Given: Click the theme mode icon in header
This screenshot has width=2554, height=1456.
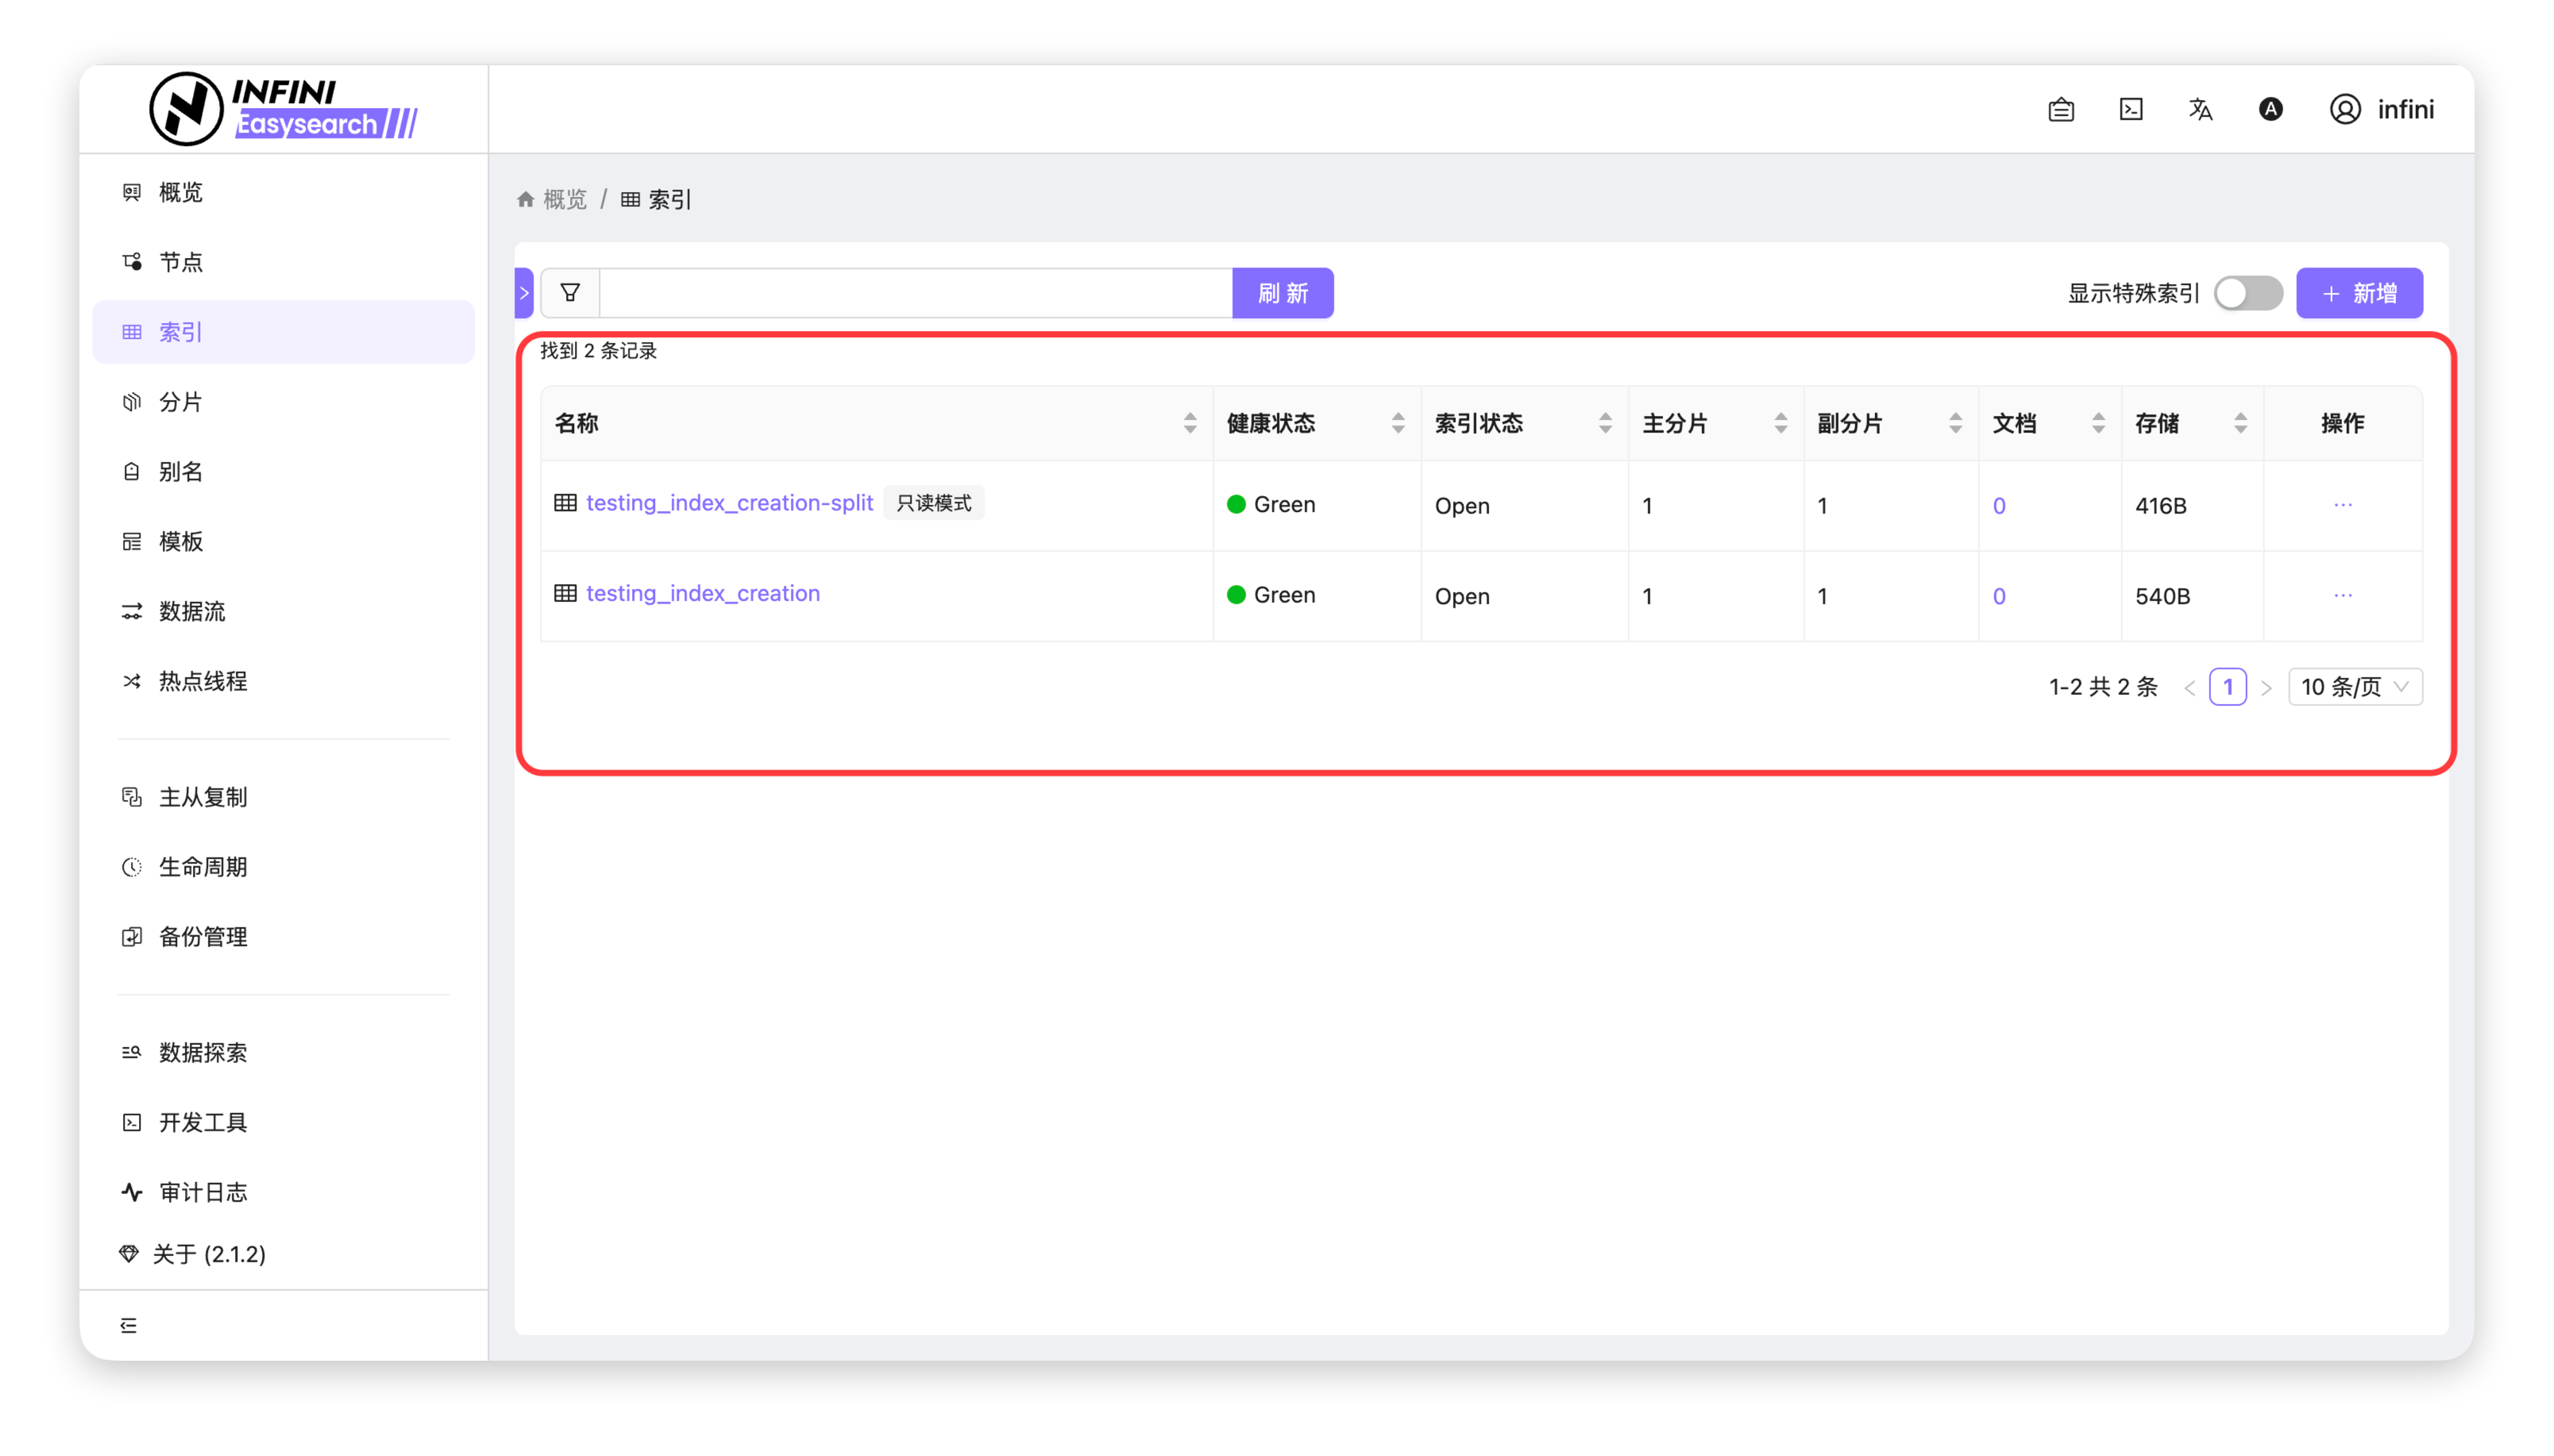Looking at the screenshot, I should 2270,109.
